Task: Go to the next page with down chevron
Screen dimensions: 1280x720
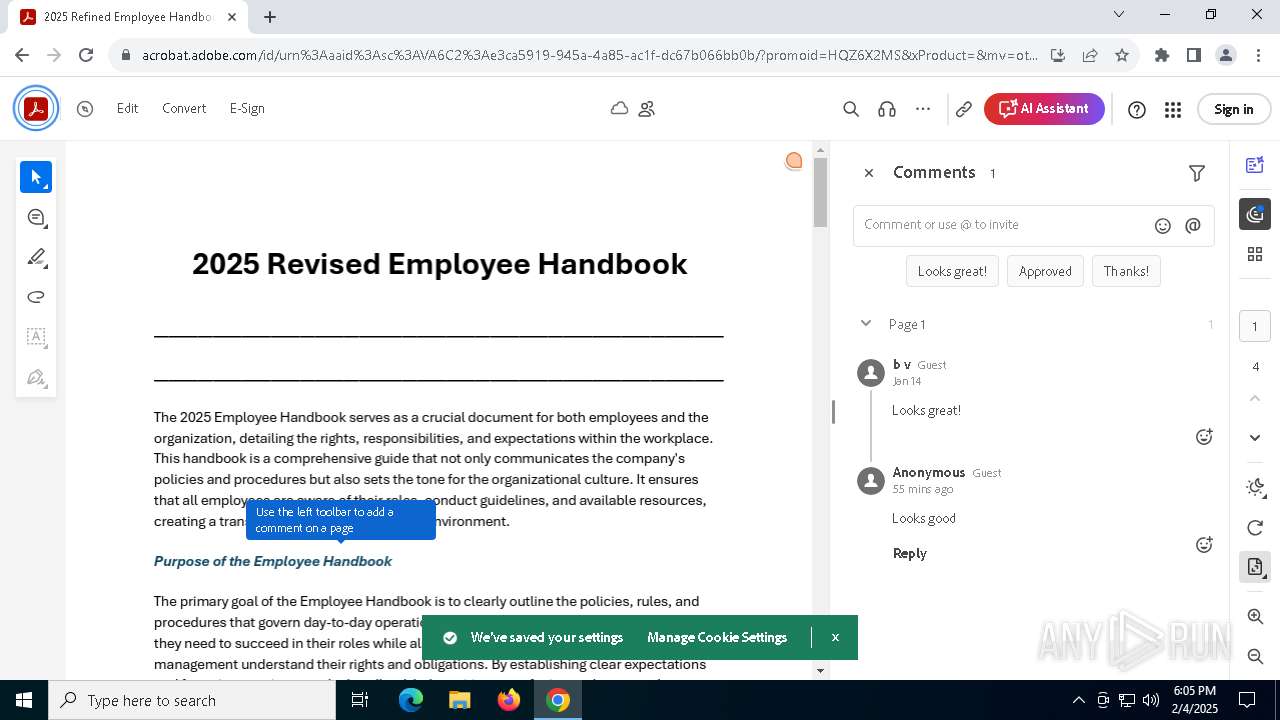Action: pyautogui.click(x=1255, y=438)
